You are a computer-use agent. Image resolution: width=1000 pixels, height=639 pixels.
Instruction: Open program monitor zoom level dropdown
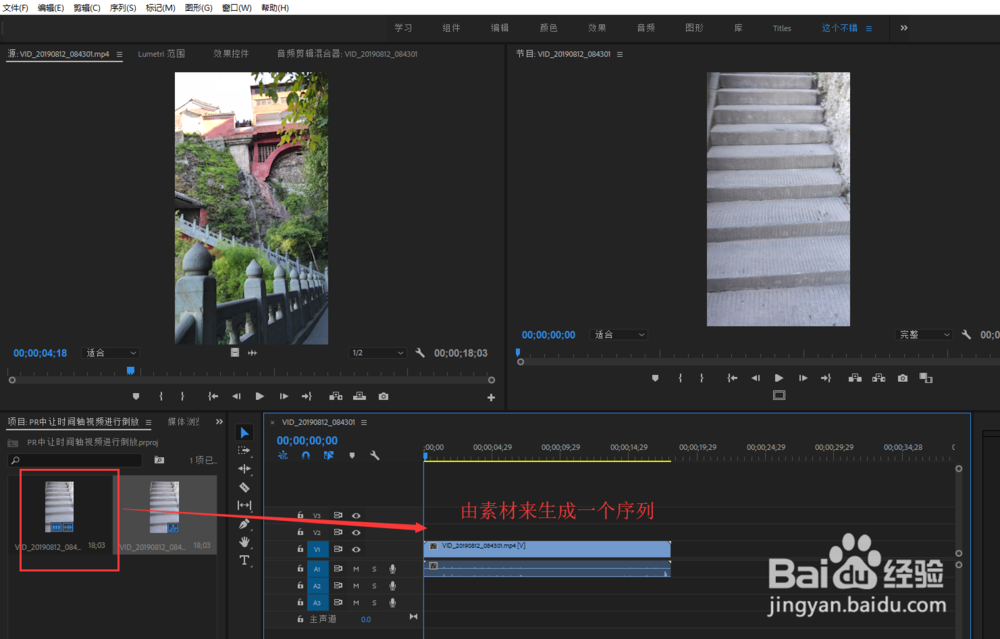click(x=619, y=335)
